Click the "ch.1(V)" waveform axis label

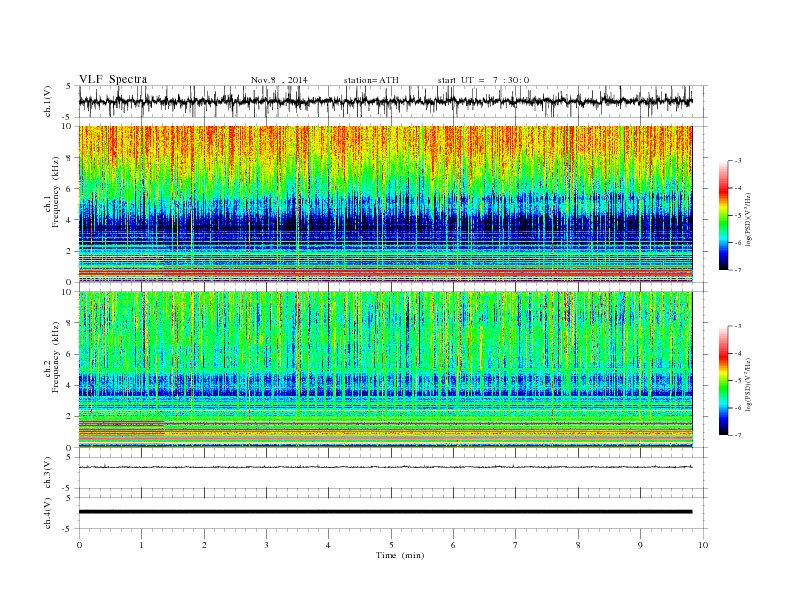pos(48,101)
